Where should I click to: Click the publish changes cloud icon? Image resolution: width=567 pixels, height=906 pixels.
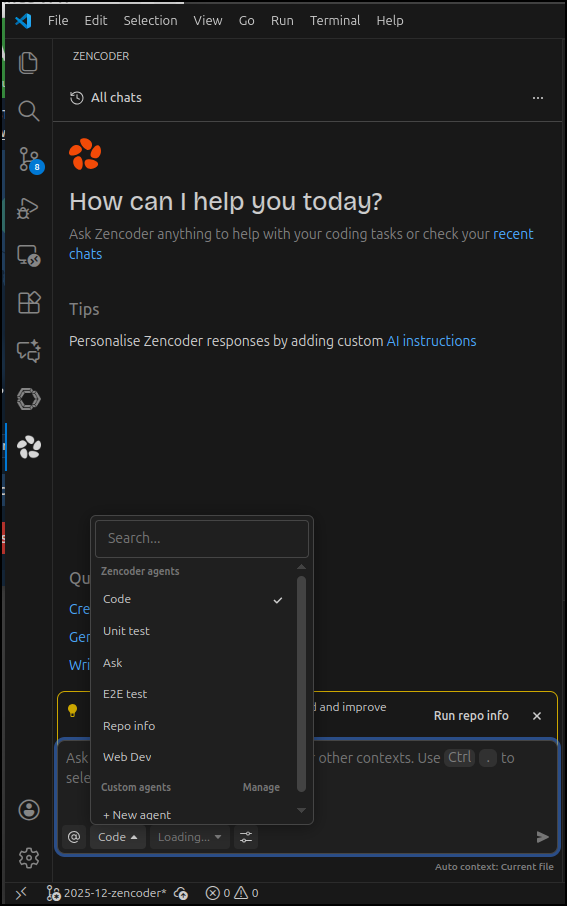click(181, 893)
